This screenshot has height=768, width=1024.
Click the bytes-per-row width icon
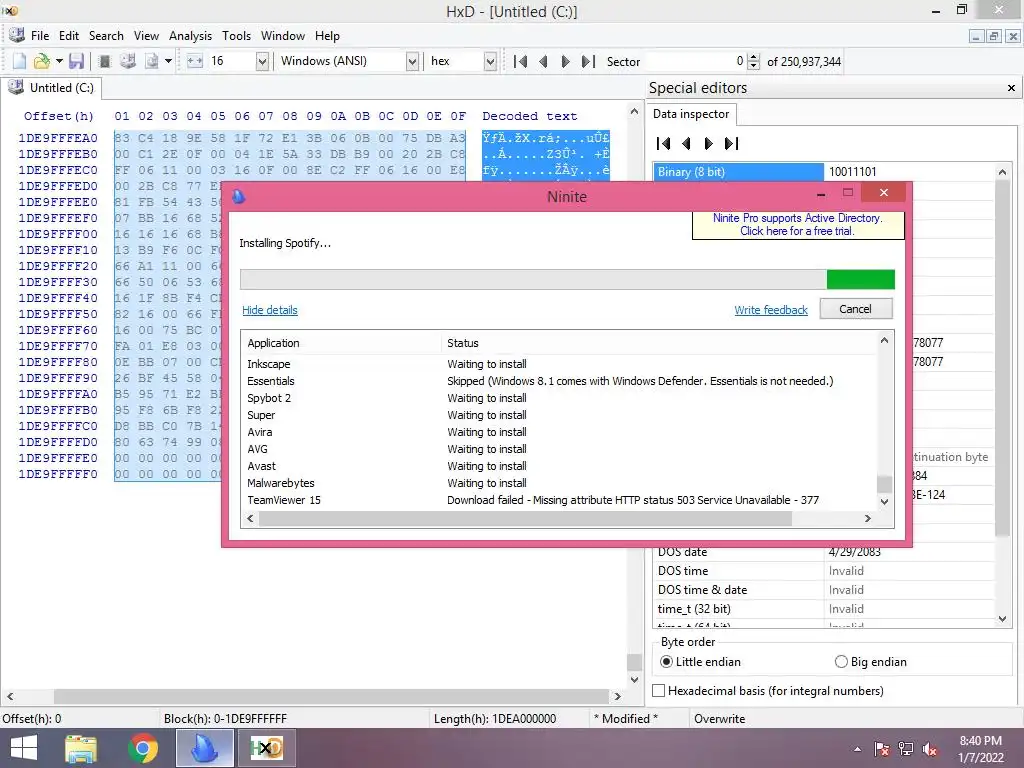click(x=195, y=61)
